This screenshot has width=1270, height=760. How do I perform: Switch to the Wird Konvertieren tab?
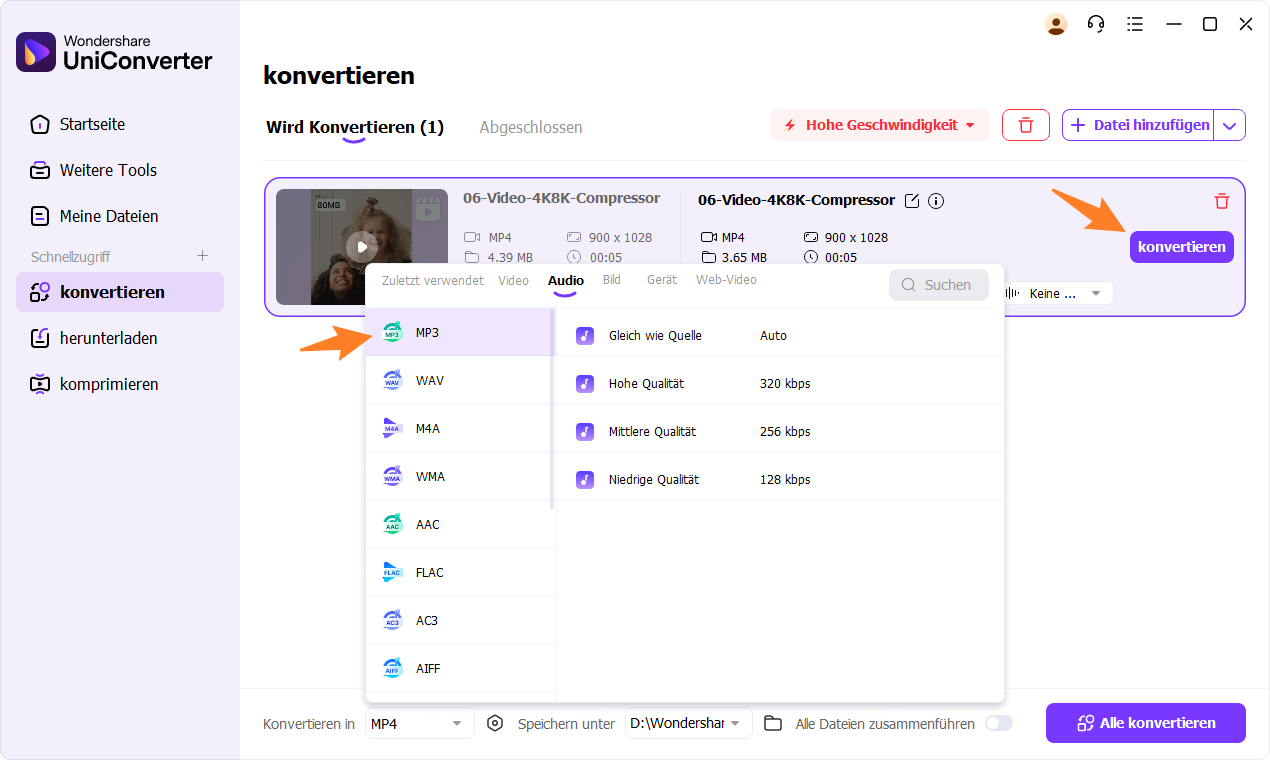(355, 127)
